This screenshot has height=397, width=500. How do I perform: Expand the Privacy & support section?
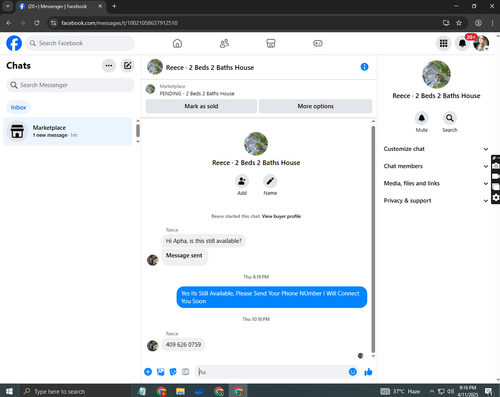tap(436, 201)
